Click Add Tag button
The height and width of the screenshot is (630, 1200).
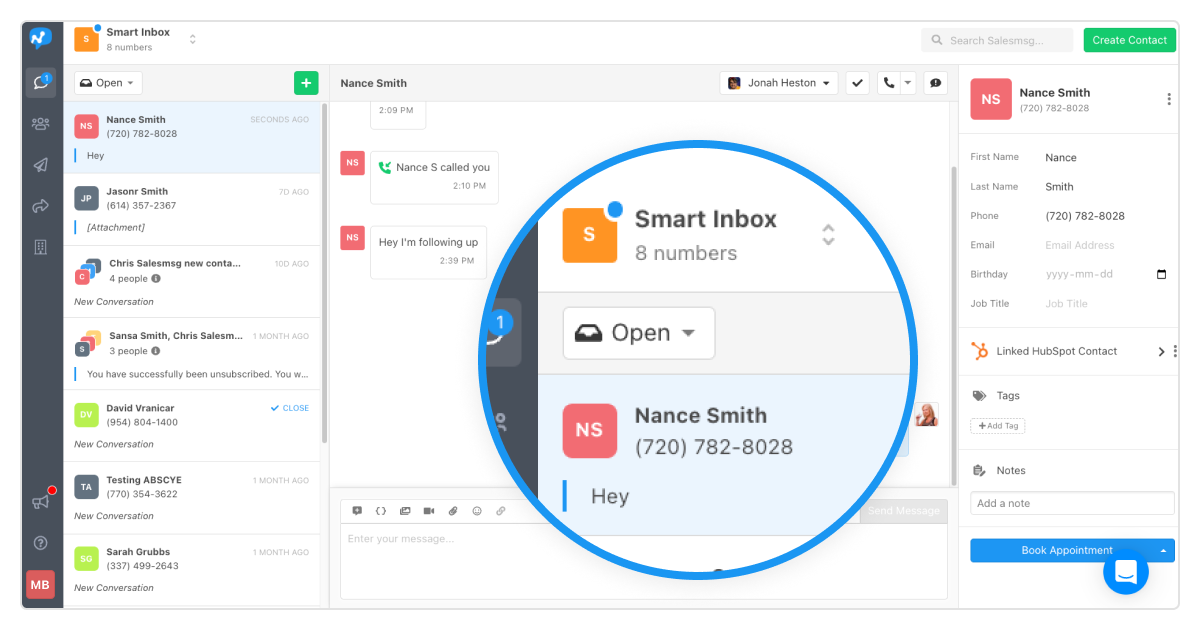[x=997, y=426]
